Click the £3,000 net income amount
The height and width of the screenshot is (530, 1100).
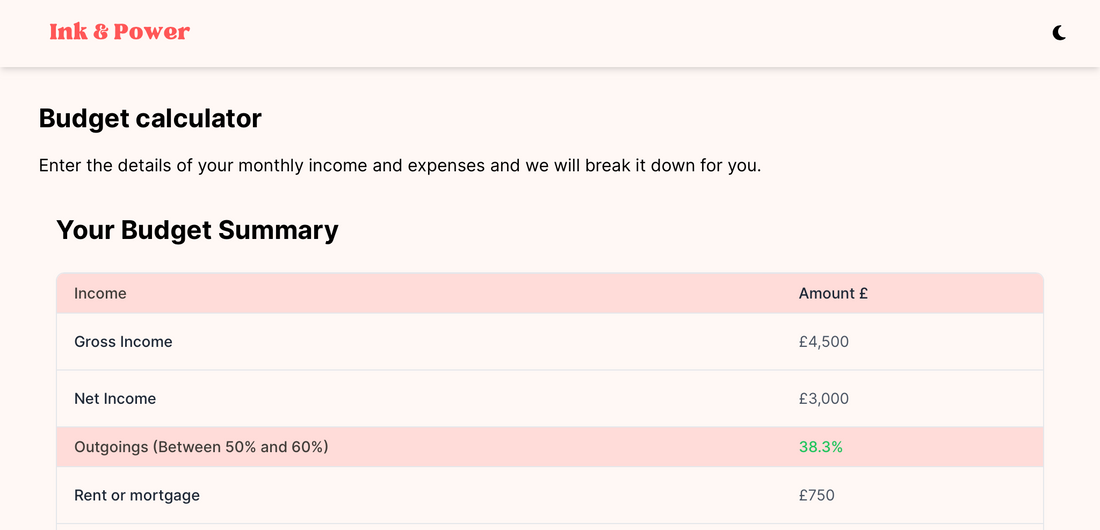(x=824, y=399)
